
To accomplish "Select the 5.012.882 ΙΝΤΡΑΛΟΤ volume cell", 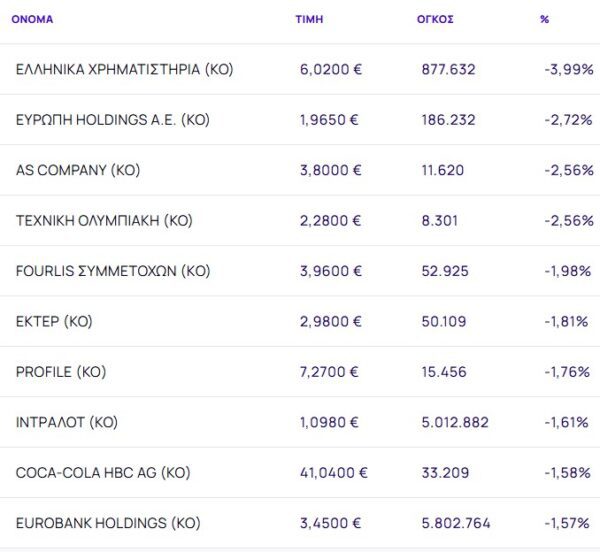I will click(x=455, y=422).
